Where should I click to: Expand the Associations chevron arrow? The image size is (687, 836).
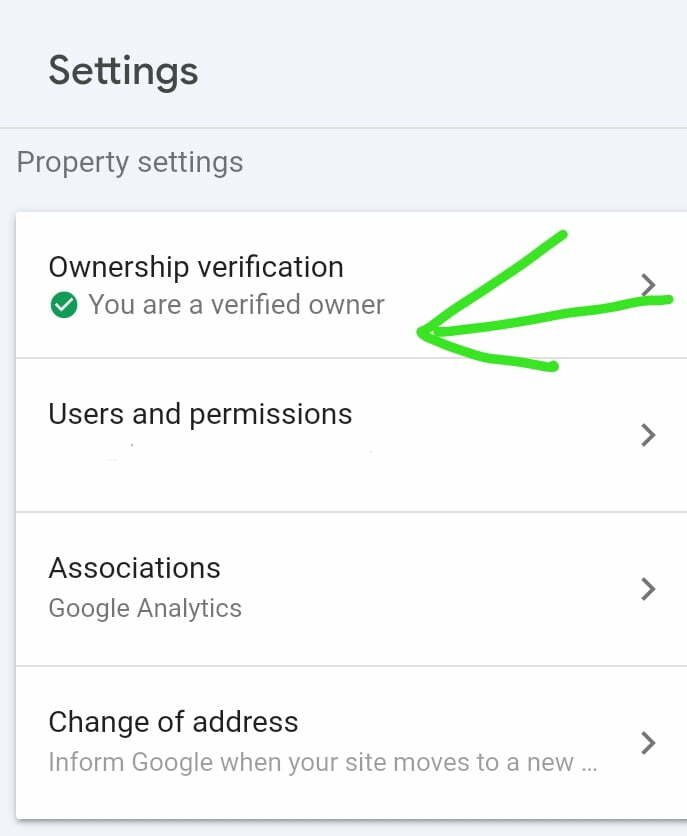pos(648,589)
